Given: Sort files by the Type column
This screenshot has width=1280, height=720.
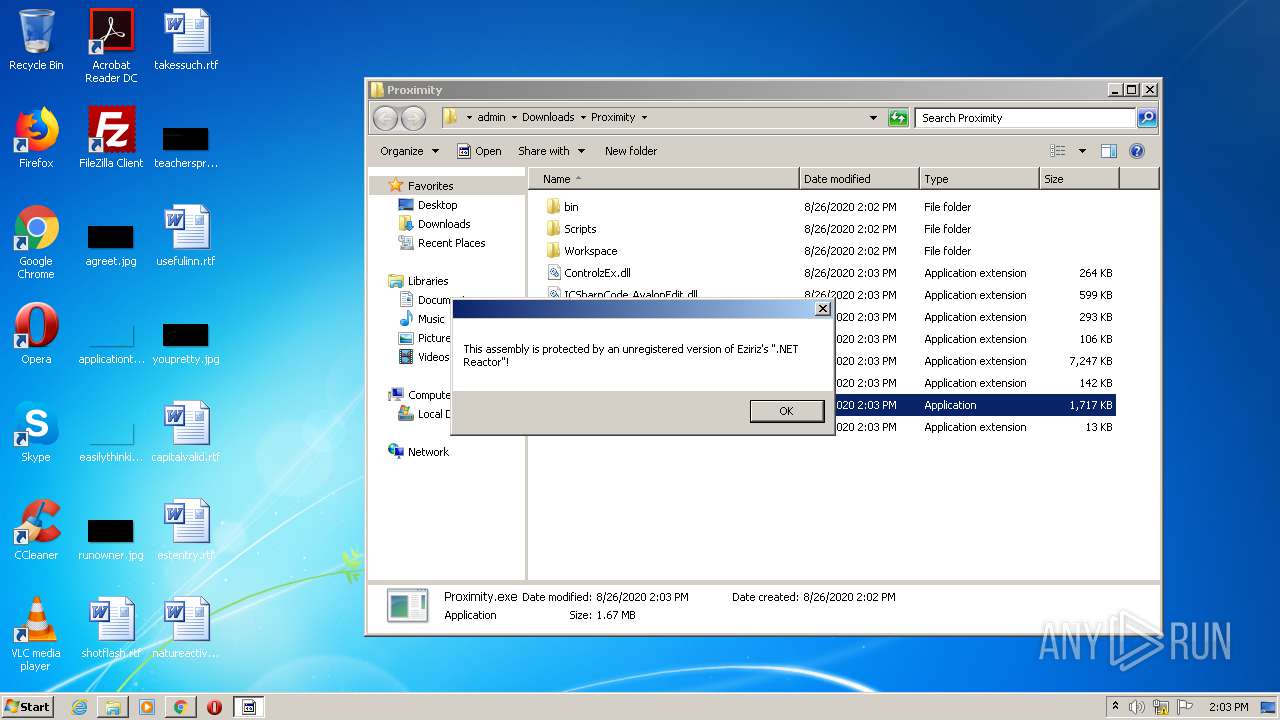Looking at the screenshot, I should point(979,179).
